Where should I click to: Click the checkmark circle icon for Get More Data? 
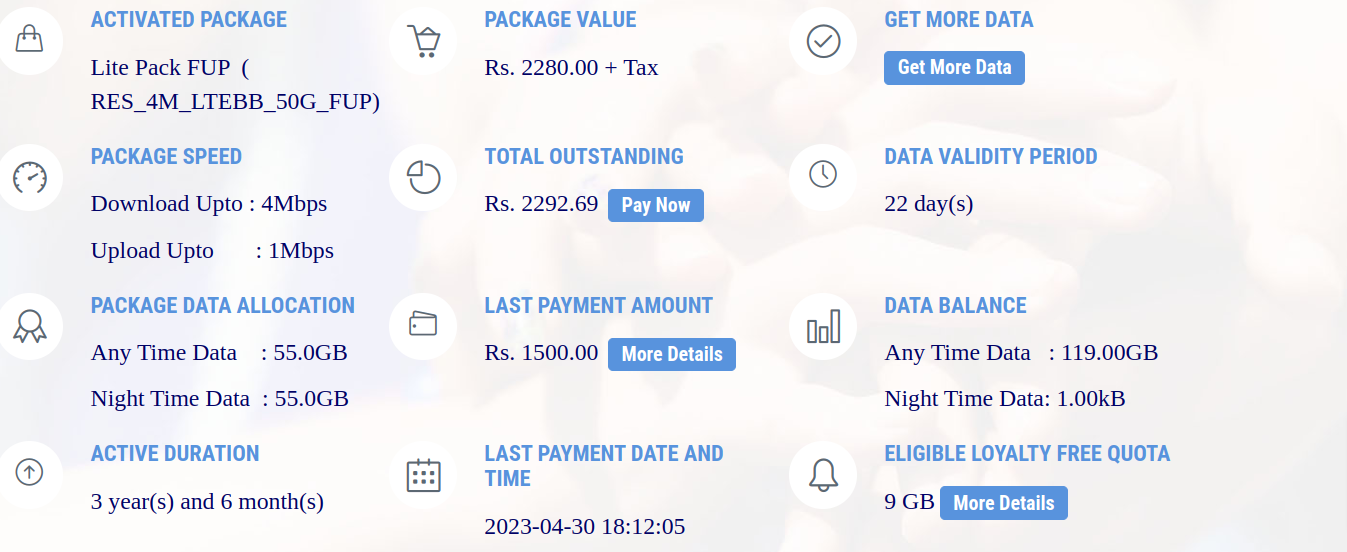click(x=823, y=40)
